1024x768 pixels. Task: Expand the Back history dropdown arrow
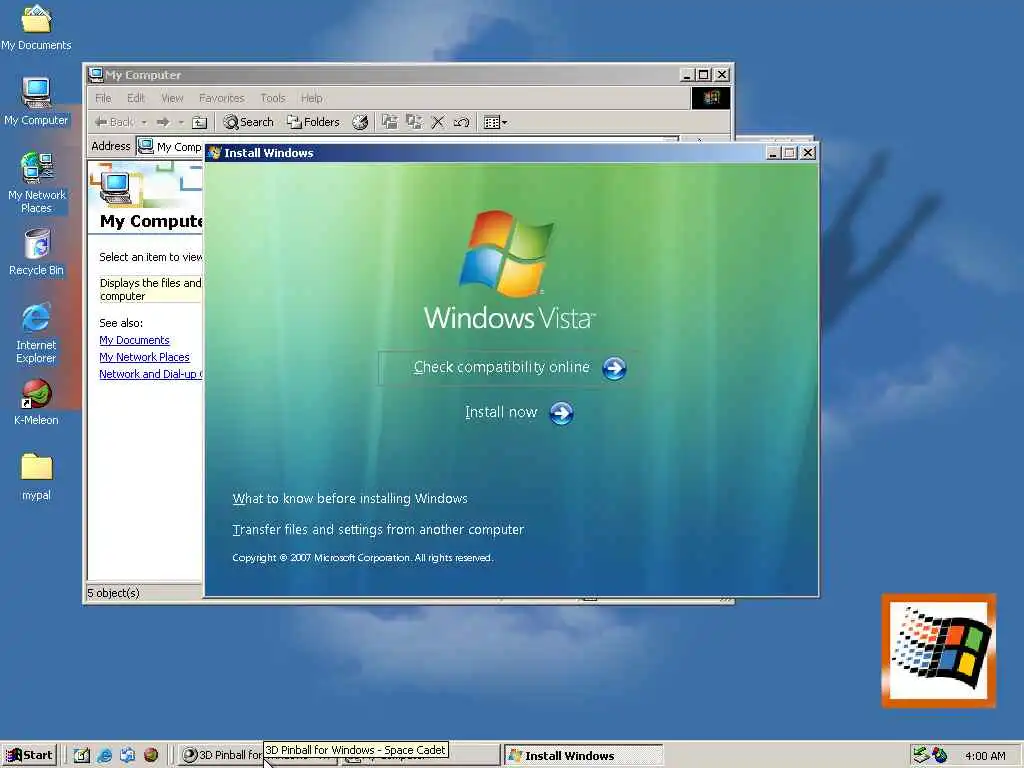144,122
